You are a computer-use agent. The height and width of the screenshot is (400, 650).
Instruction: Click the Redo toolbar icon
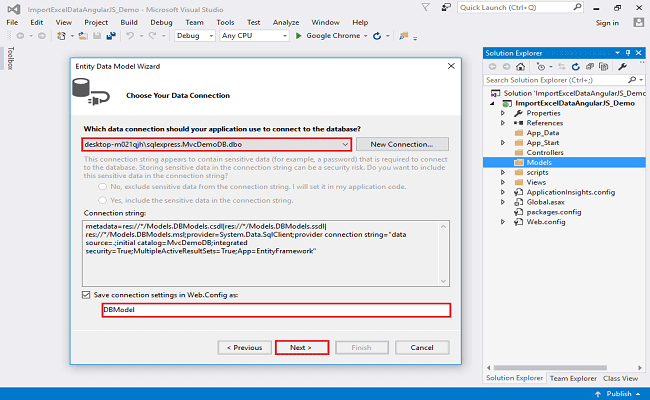[152, 36]
